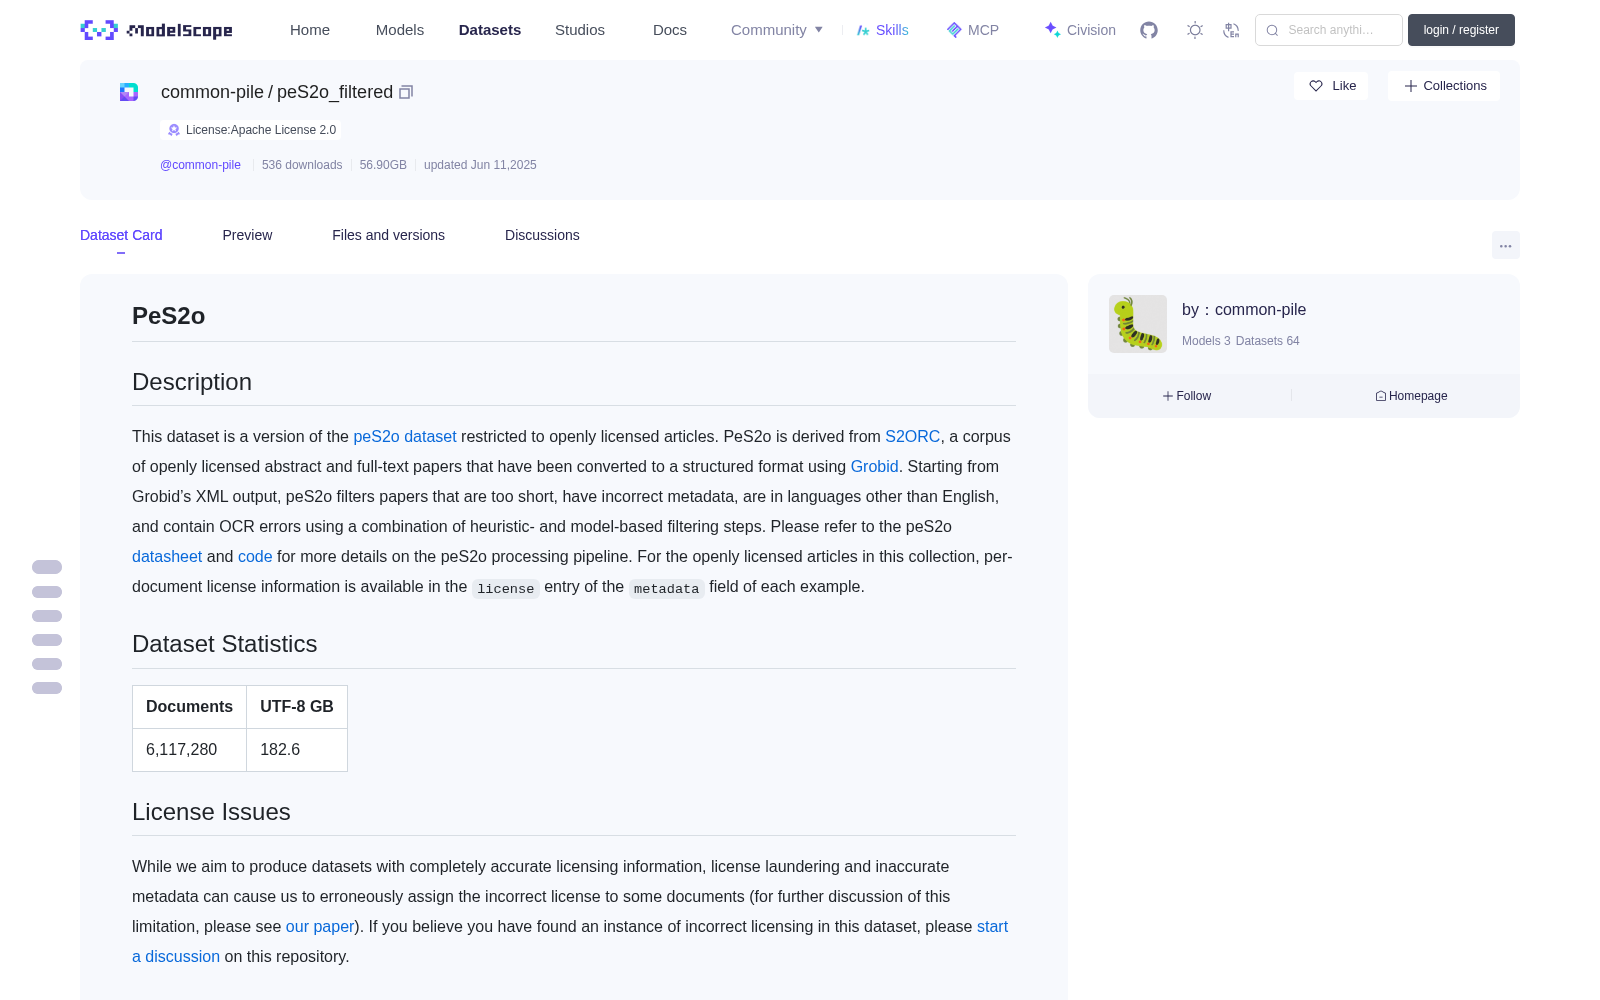Click the ModelScope logo

click(x=157, y=30)
